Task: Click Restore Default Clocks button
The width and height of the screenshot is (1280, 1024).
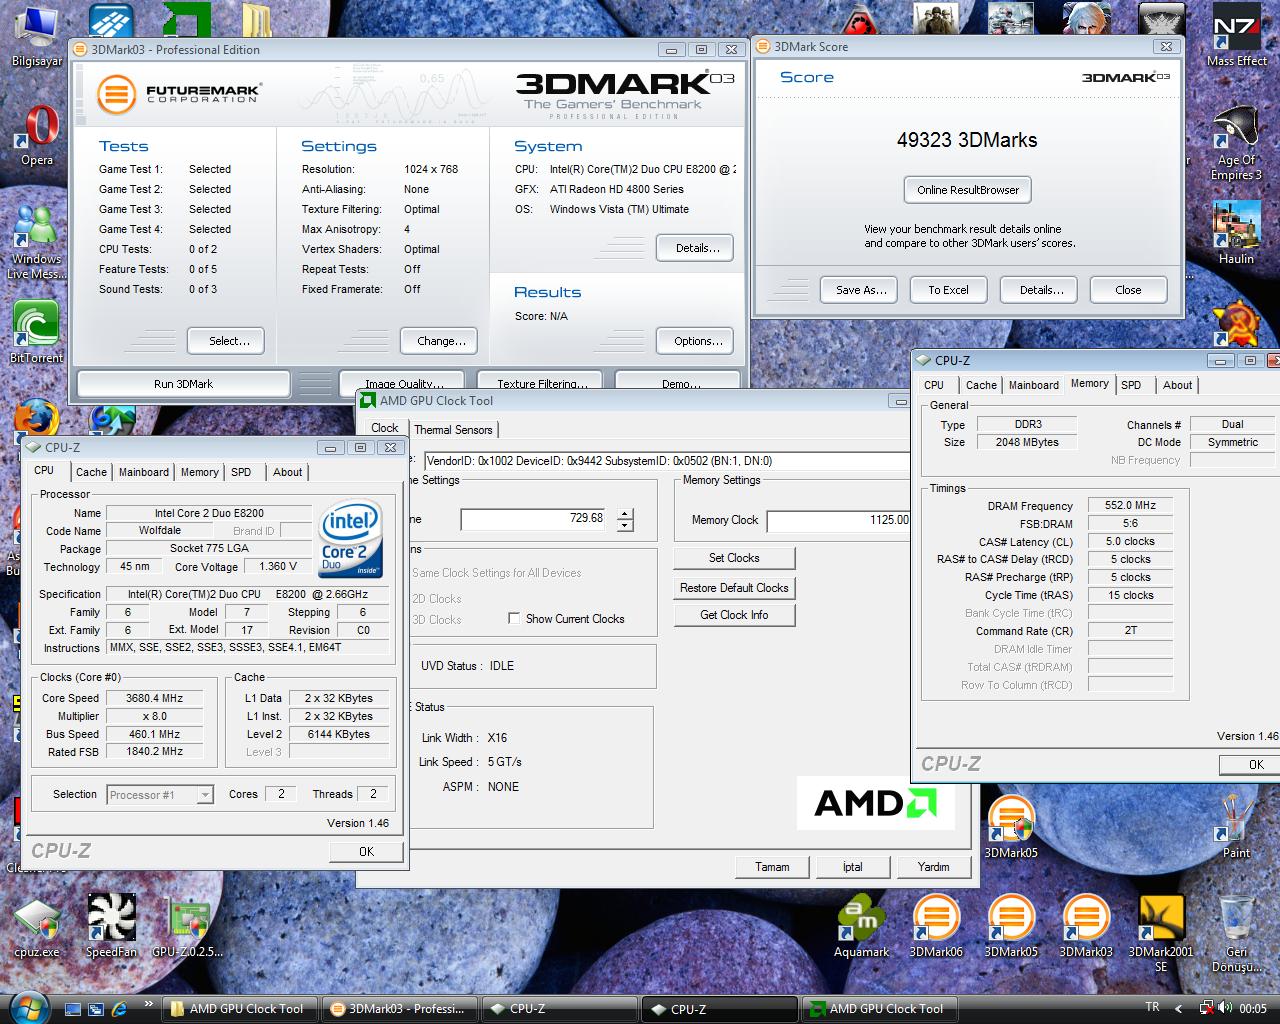Action: [734, 588]
